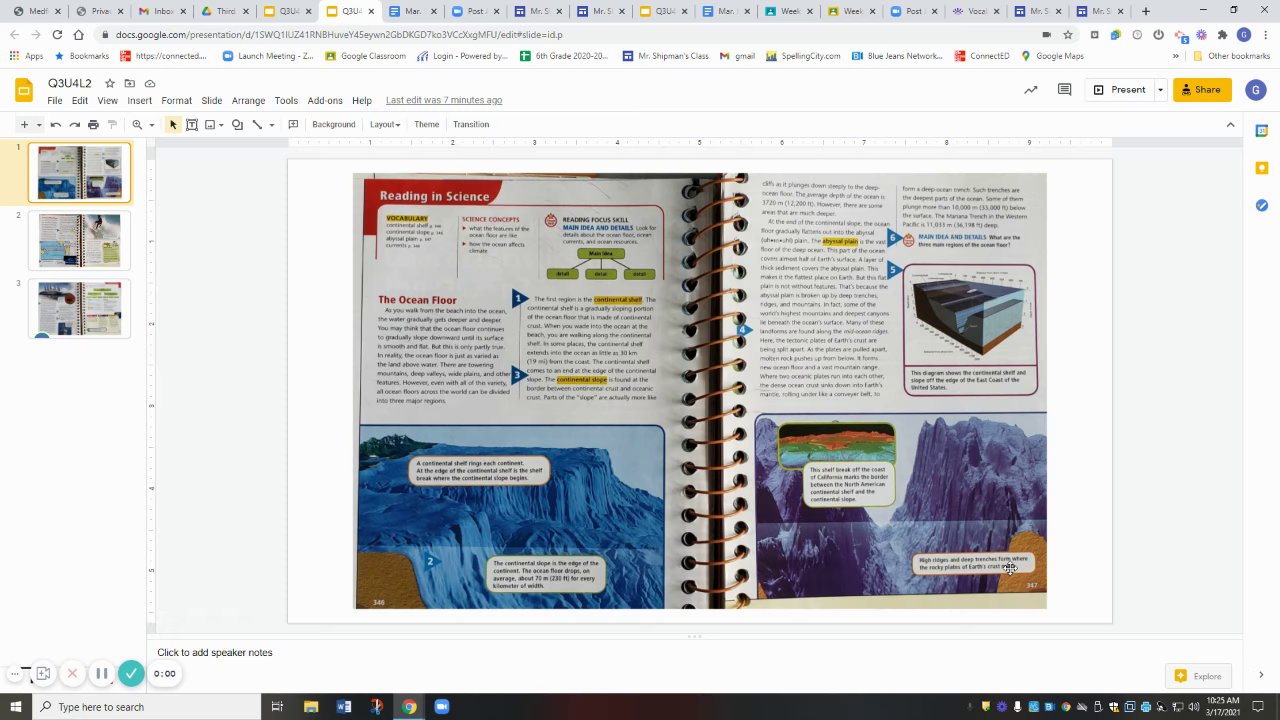This screenshot has height=720, width=1280.
Task: Open the activity dashboard trend icon
Action: (1031, 90)
